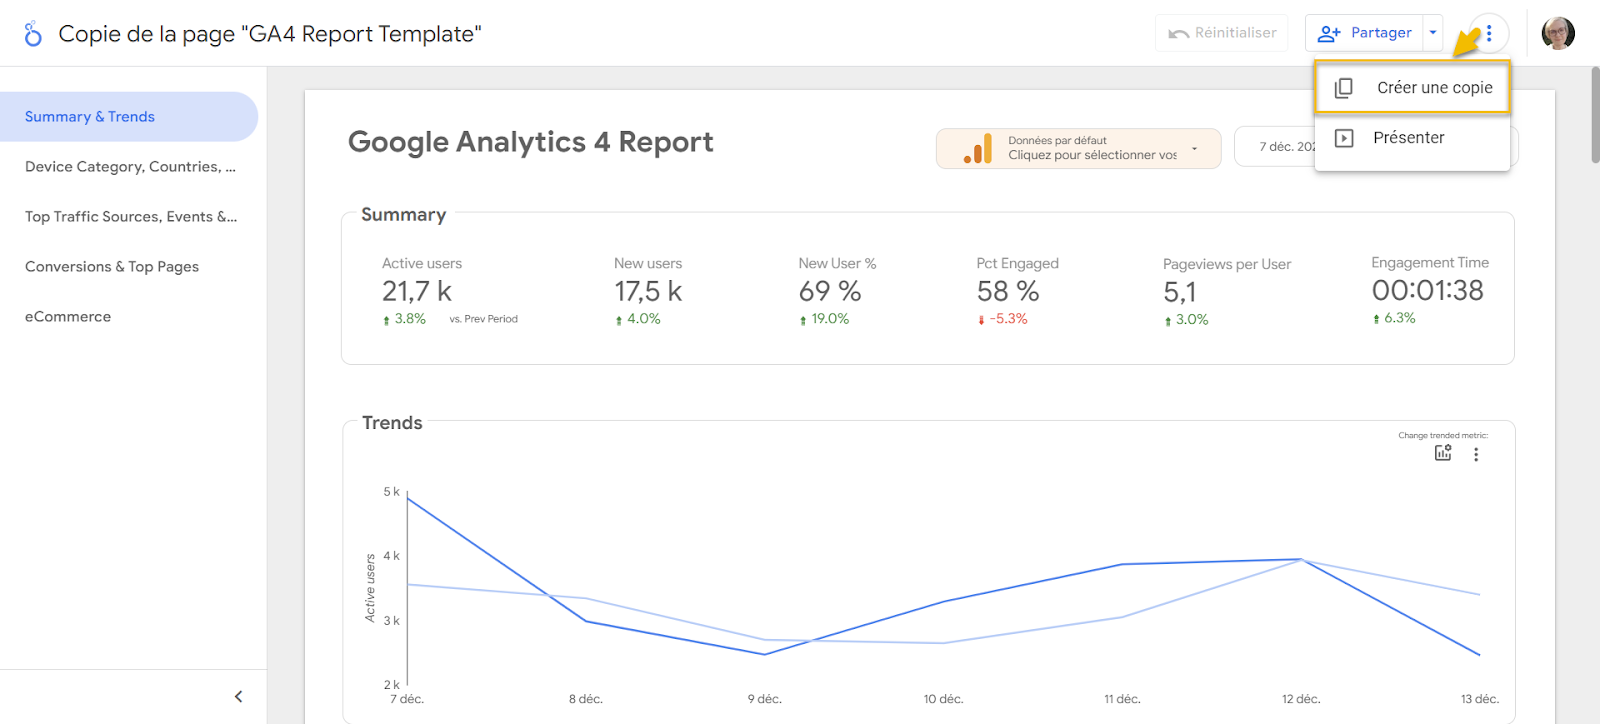Screen dimensions: 1600x724
Task: Go to Summary & Trends page
Action: pos(129,117)
